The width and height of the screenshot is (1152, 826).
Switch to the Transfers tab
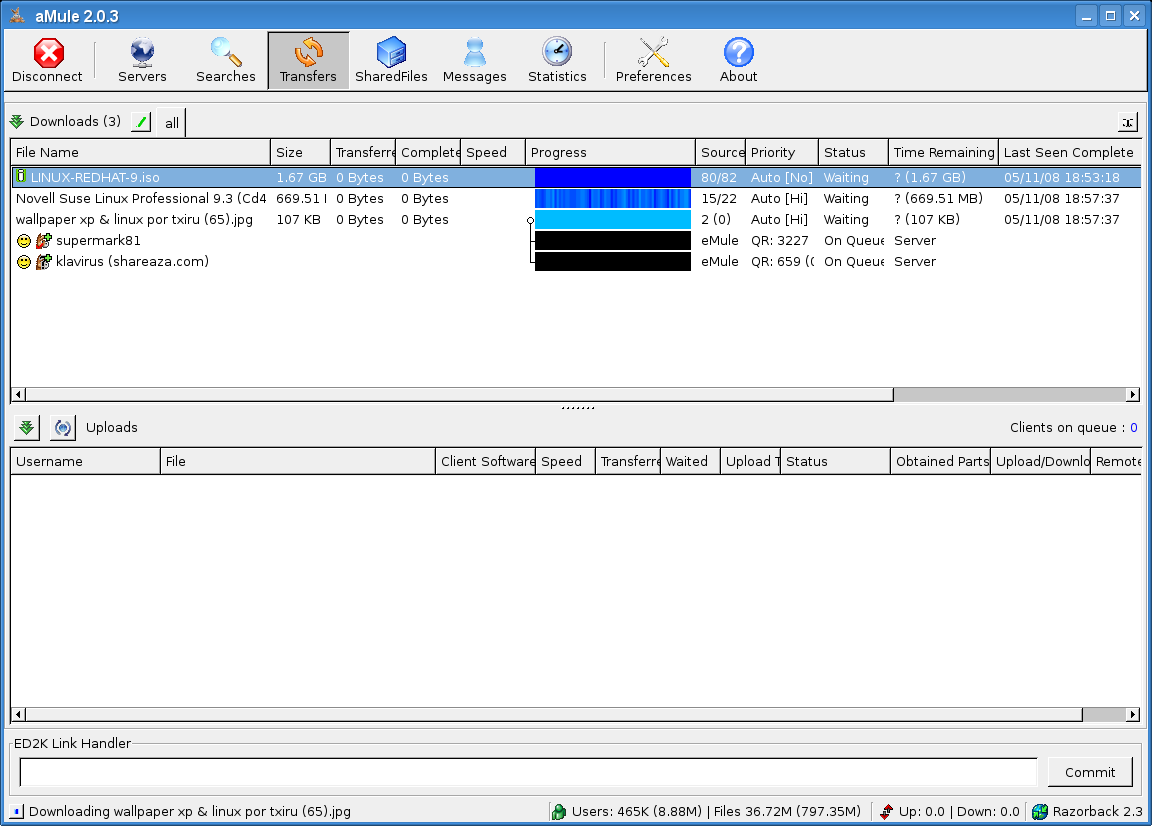308,60
